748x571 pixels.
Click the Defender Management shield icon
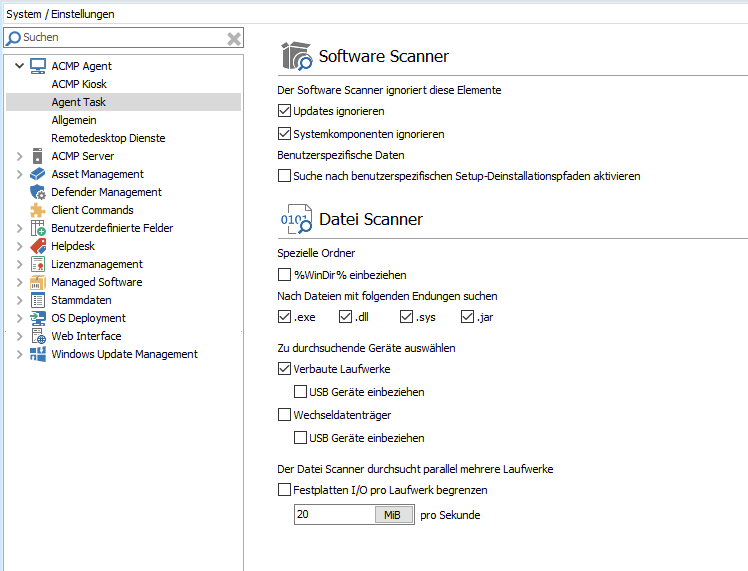(x=38, y=192)
